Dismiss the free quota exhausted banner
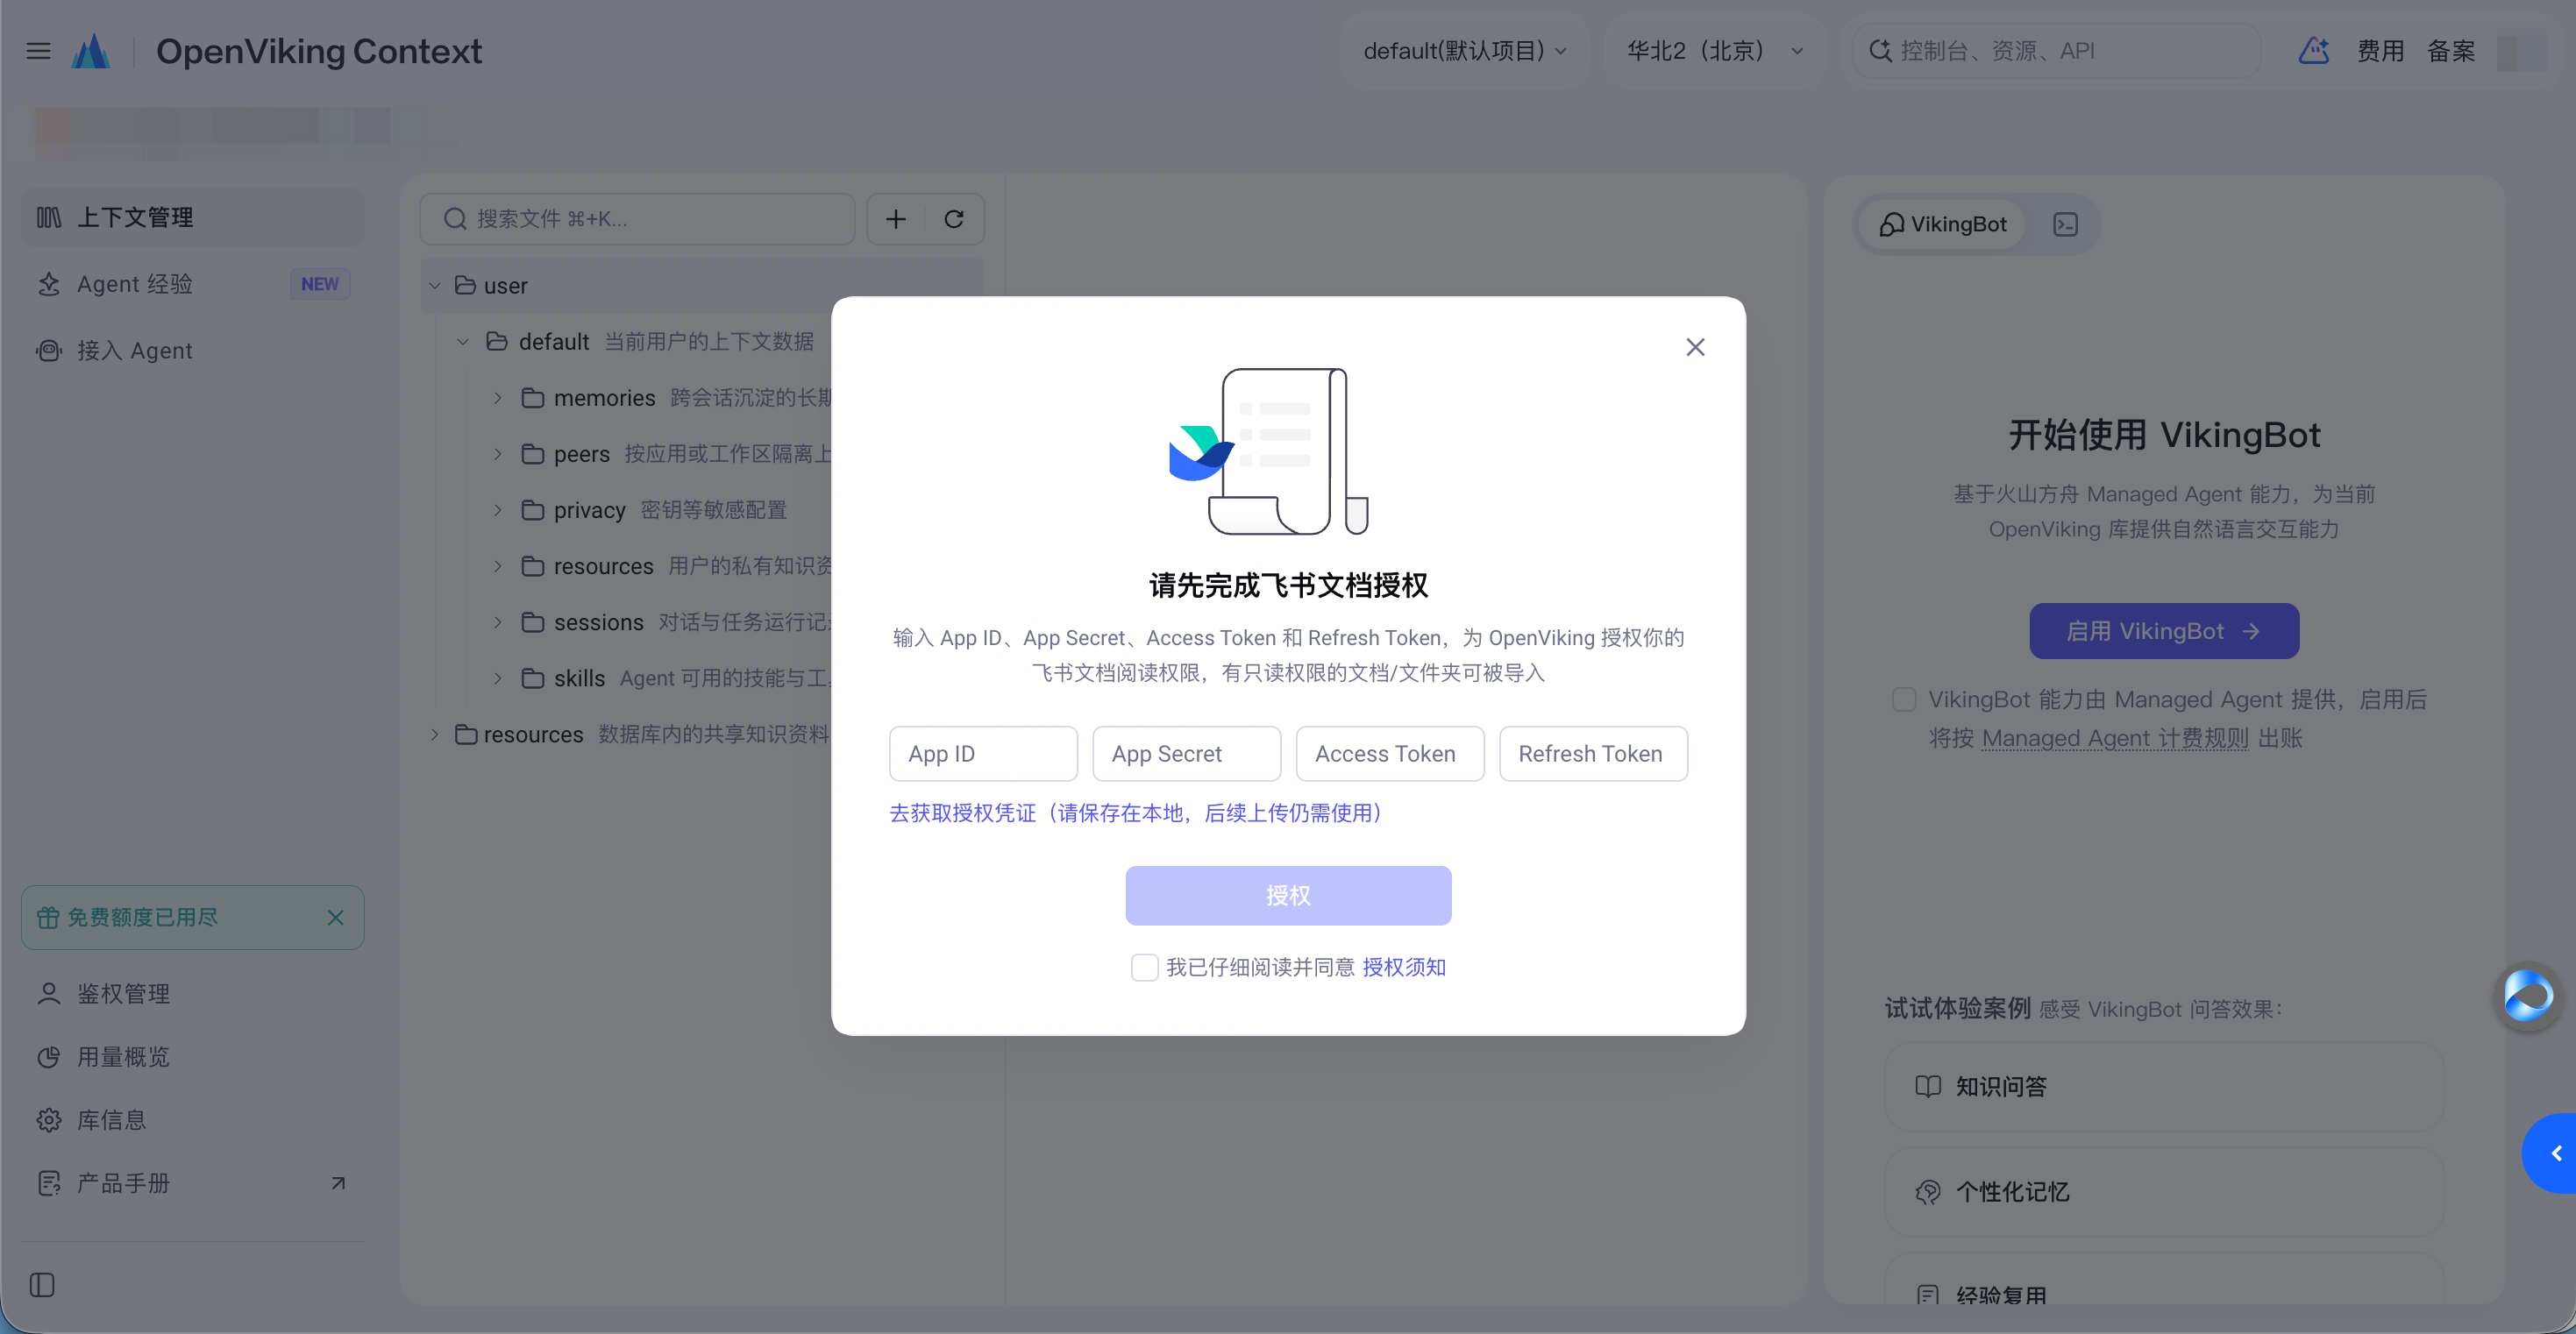The width and height of the screenshot is (2576, 1334). tap(336, 917)
